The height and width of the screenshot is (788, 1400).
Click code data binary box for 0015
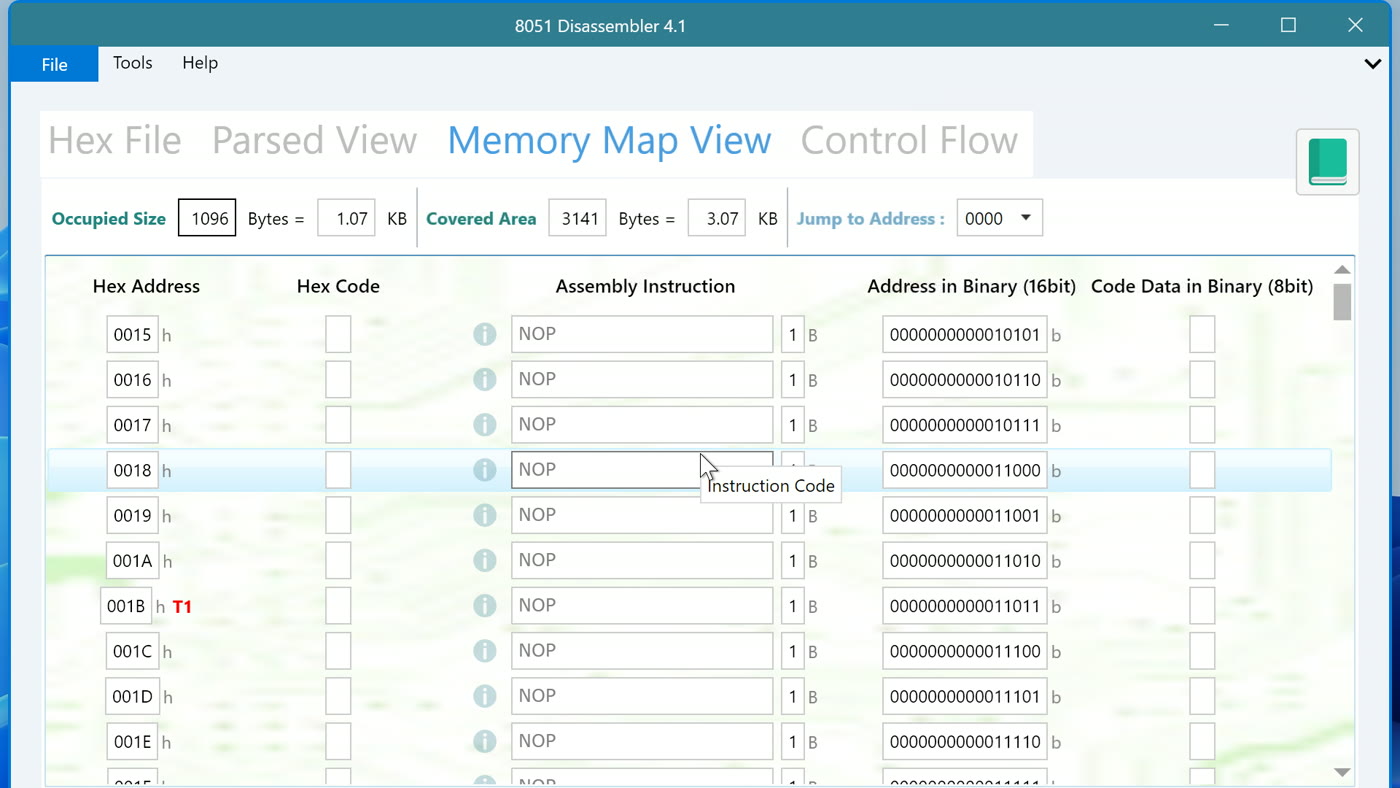(x=1202, y=335)
